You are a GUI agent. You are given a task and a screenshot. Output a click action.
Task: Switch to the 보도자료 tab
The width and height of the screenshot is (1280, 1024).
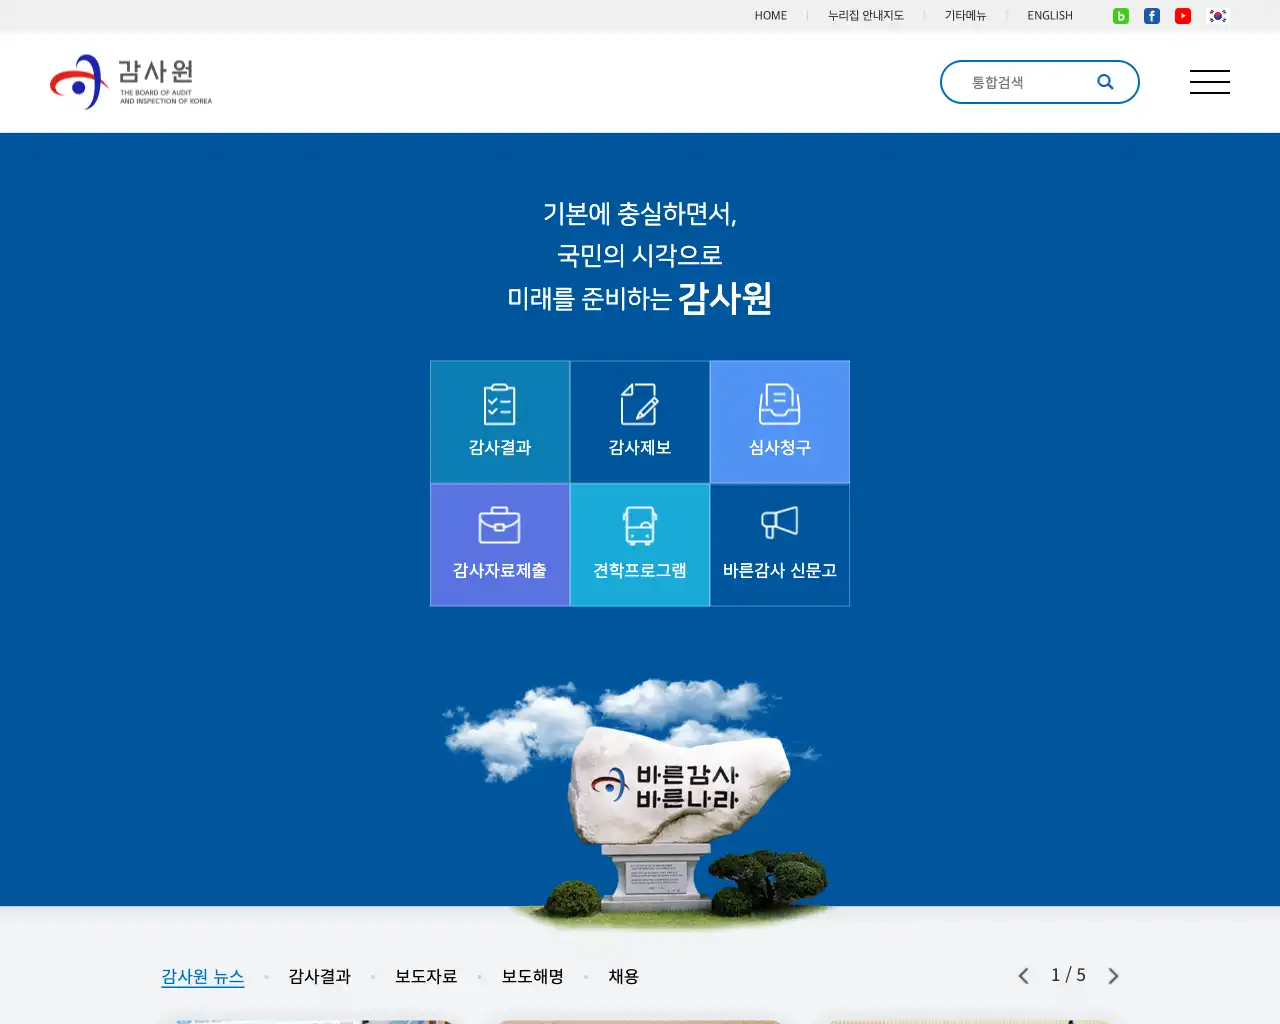pos(426,977)
